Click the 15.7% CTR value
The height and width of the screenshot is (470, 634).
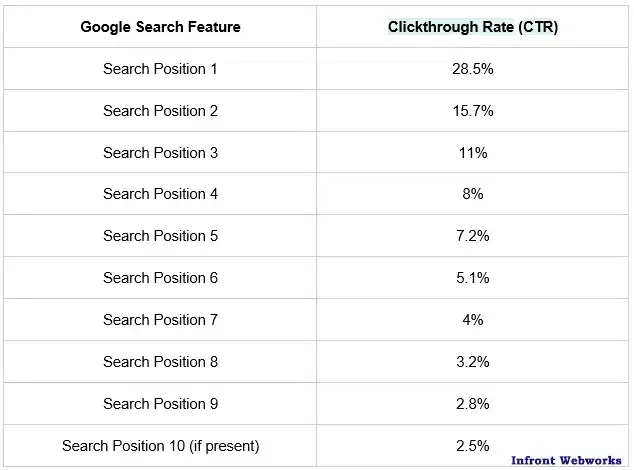(x=473, y=111)
